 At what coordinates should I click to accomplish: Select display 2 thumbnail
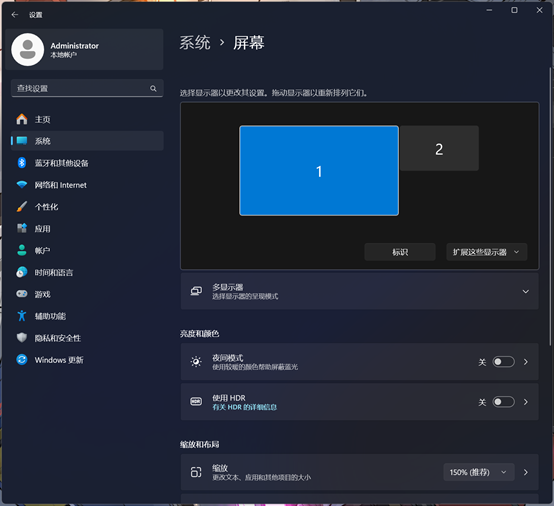click(x=439, y=148)
